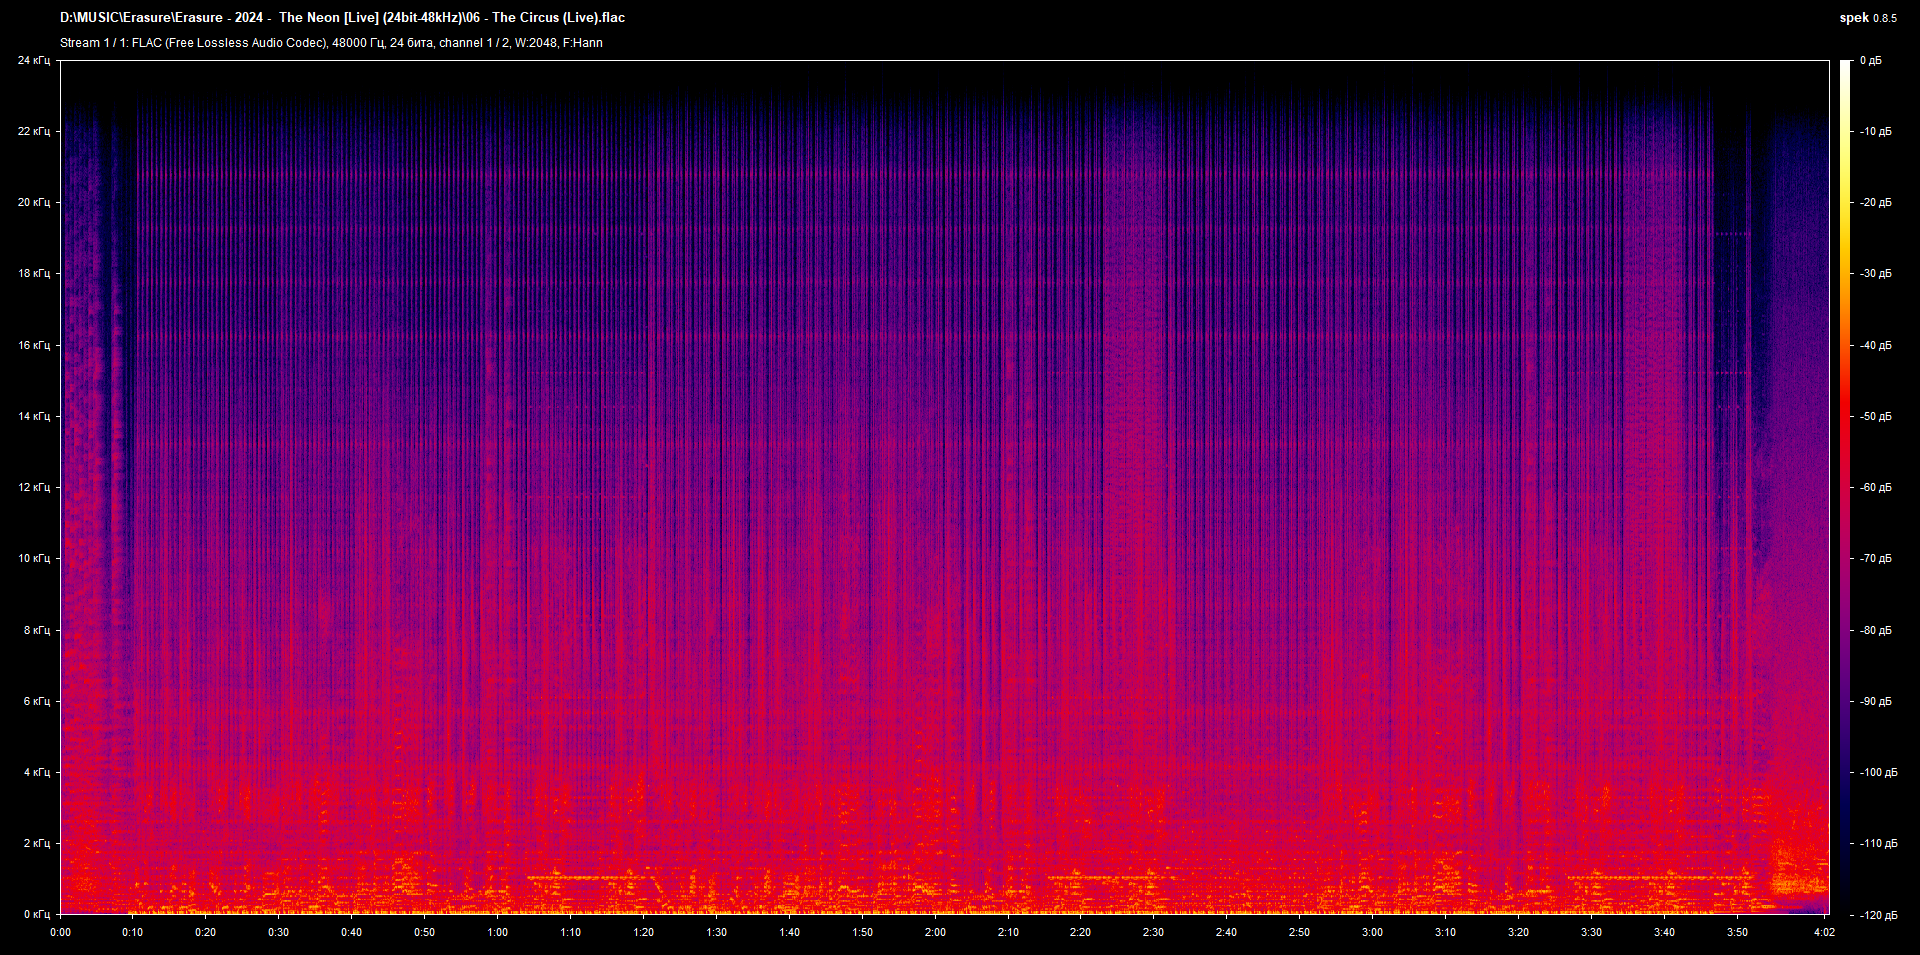Image resolution: width=1920 pixels, height=955 pixels.
Task: Click the -40 дБ scale label
Action: [1876, 346]
